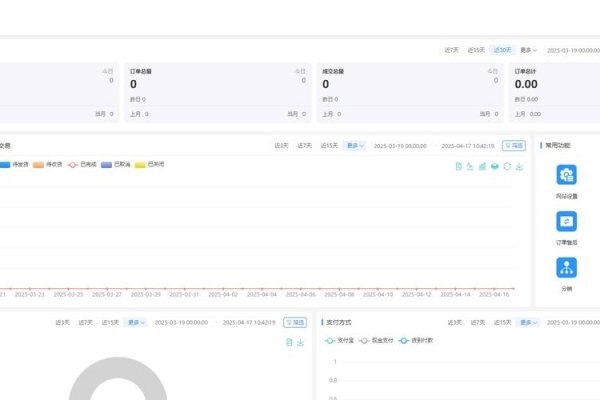600x400 pixels.
Task: Open the 分销 shortcut icon
Action: click(x=566, y=268)
